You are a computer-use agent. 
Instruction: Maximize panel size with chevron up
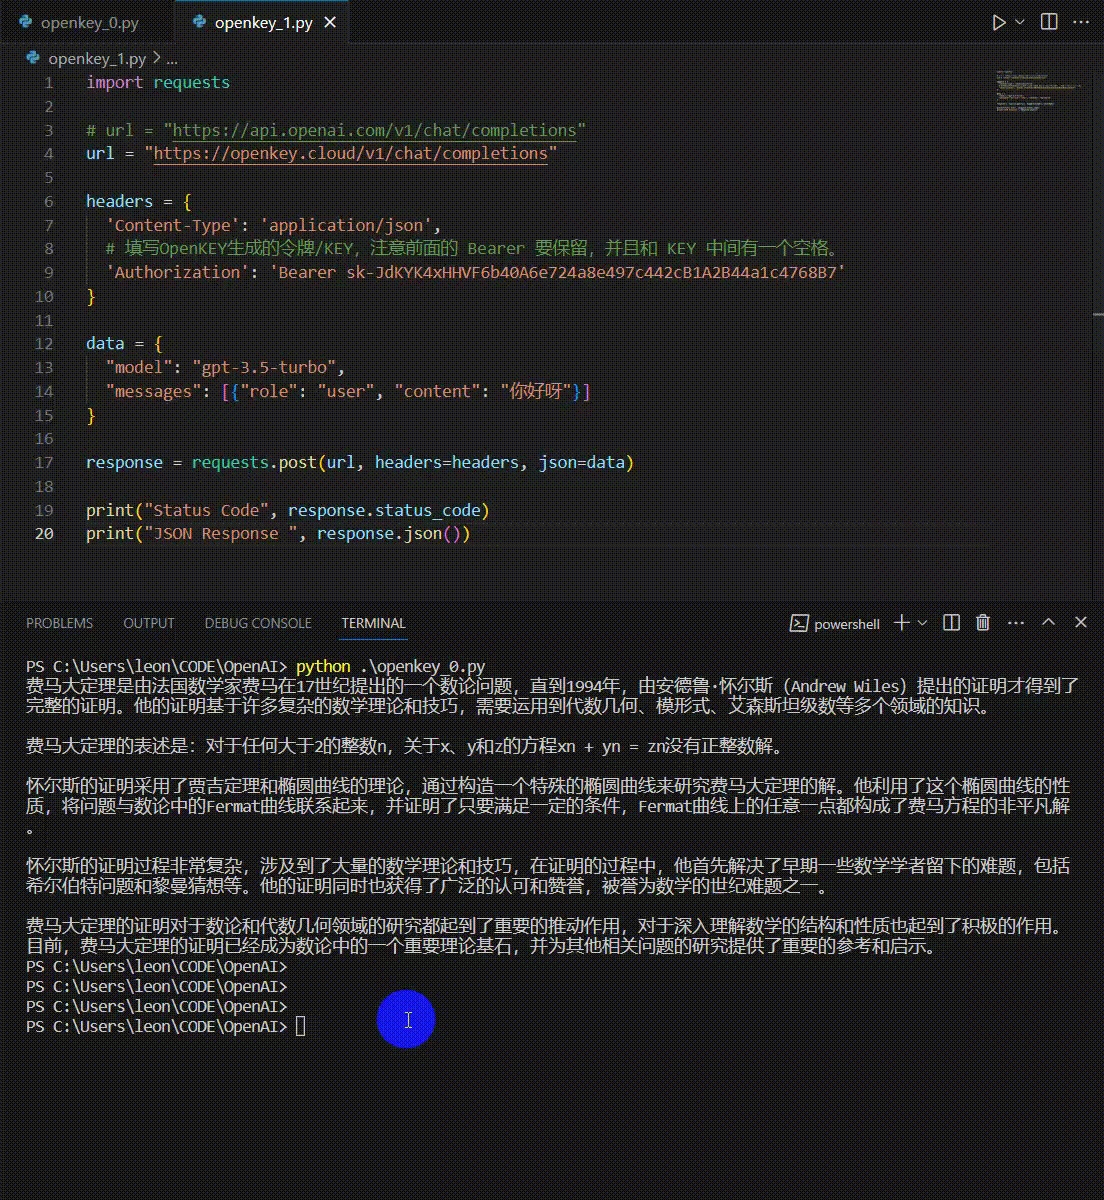(x=1048, y=622)
